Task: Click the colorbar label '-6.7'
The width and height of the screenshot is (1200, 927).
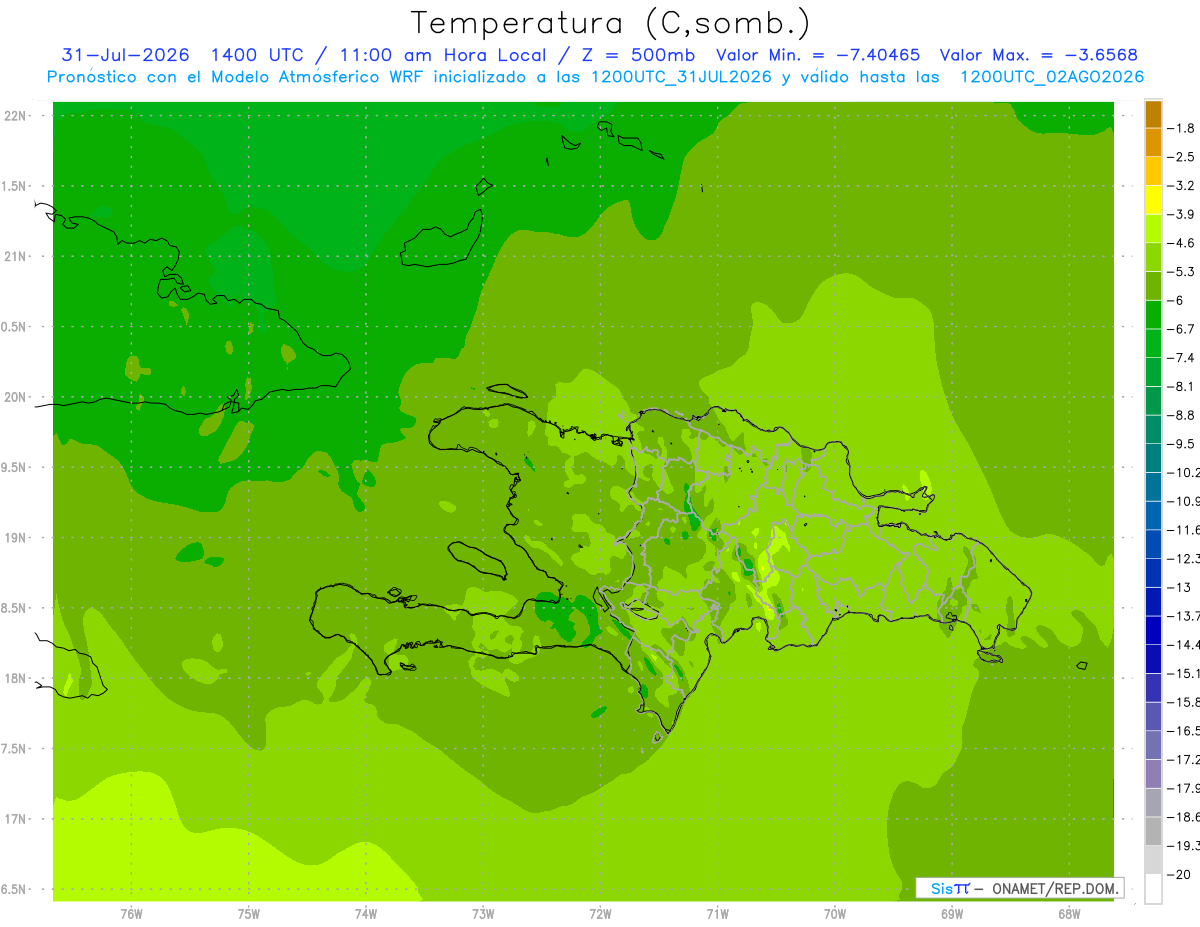Action: [x=1181, y=329]
